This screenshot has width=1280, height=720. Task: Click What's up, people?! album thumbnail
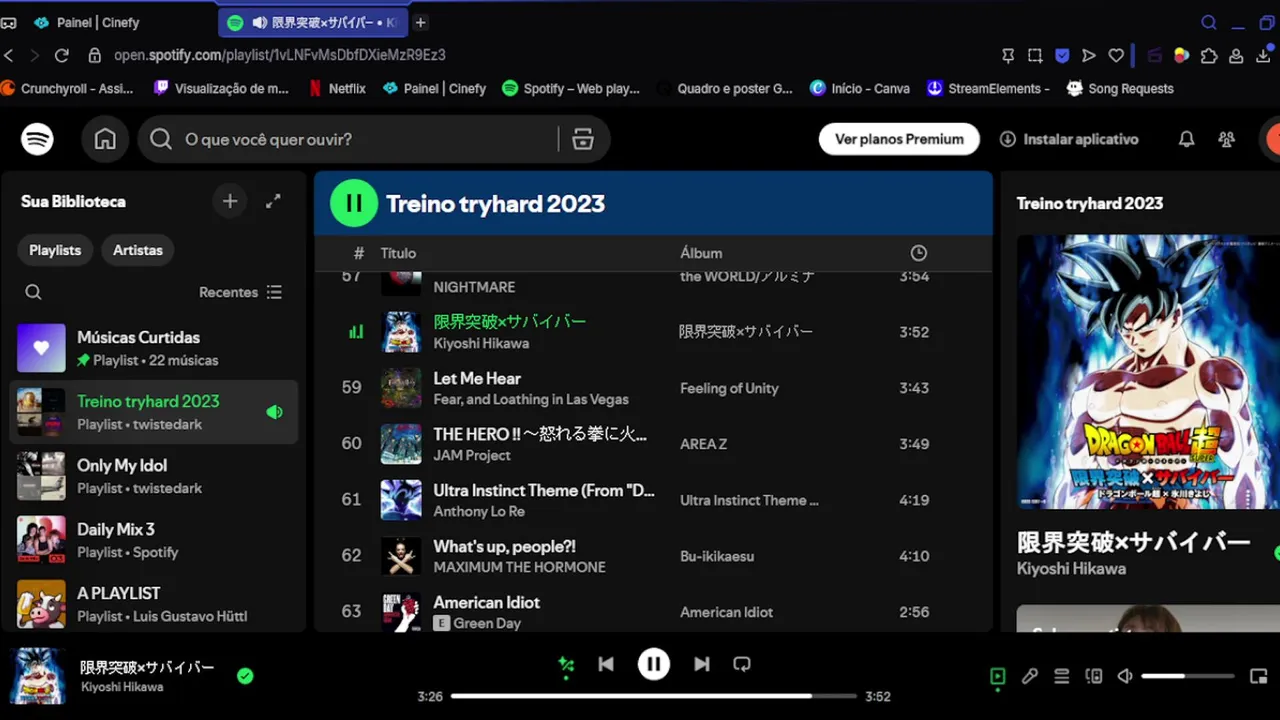[401, 556]
